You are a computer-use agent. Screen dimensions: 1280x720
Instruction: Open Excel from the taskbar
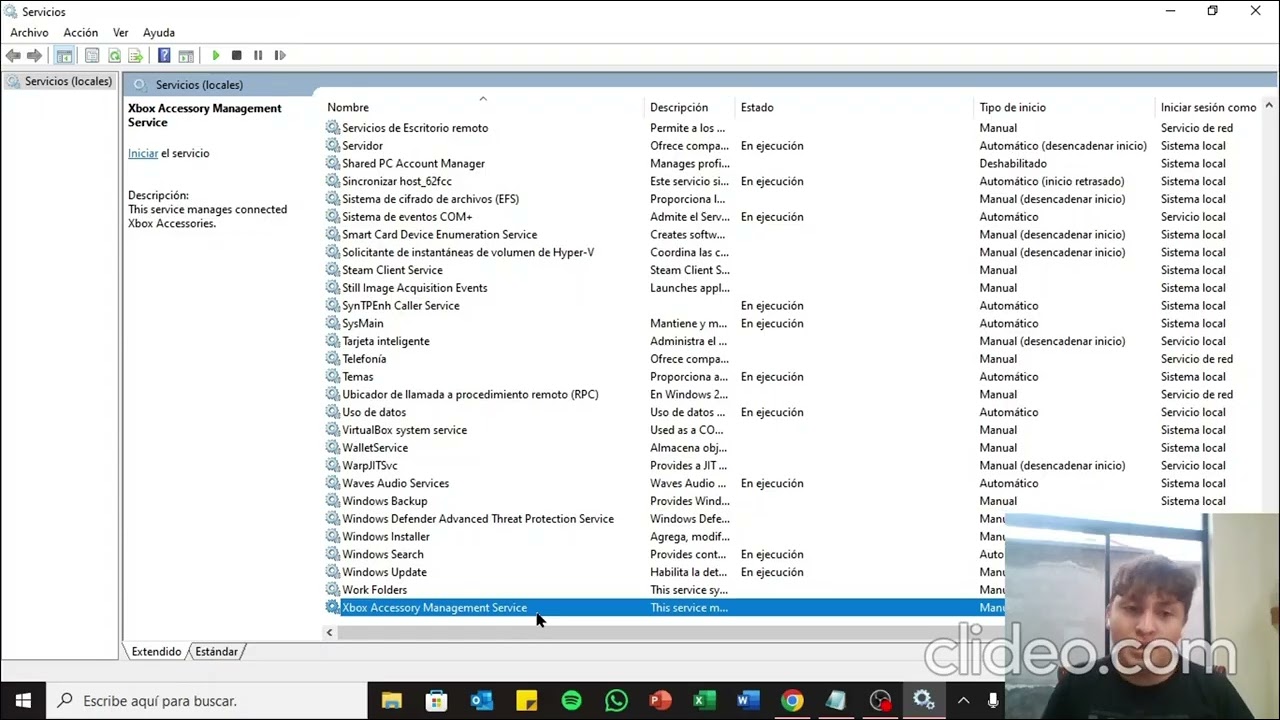point(704,701)
